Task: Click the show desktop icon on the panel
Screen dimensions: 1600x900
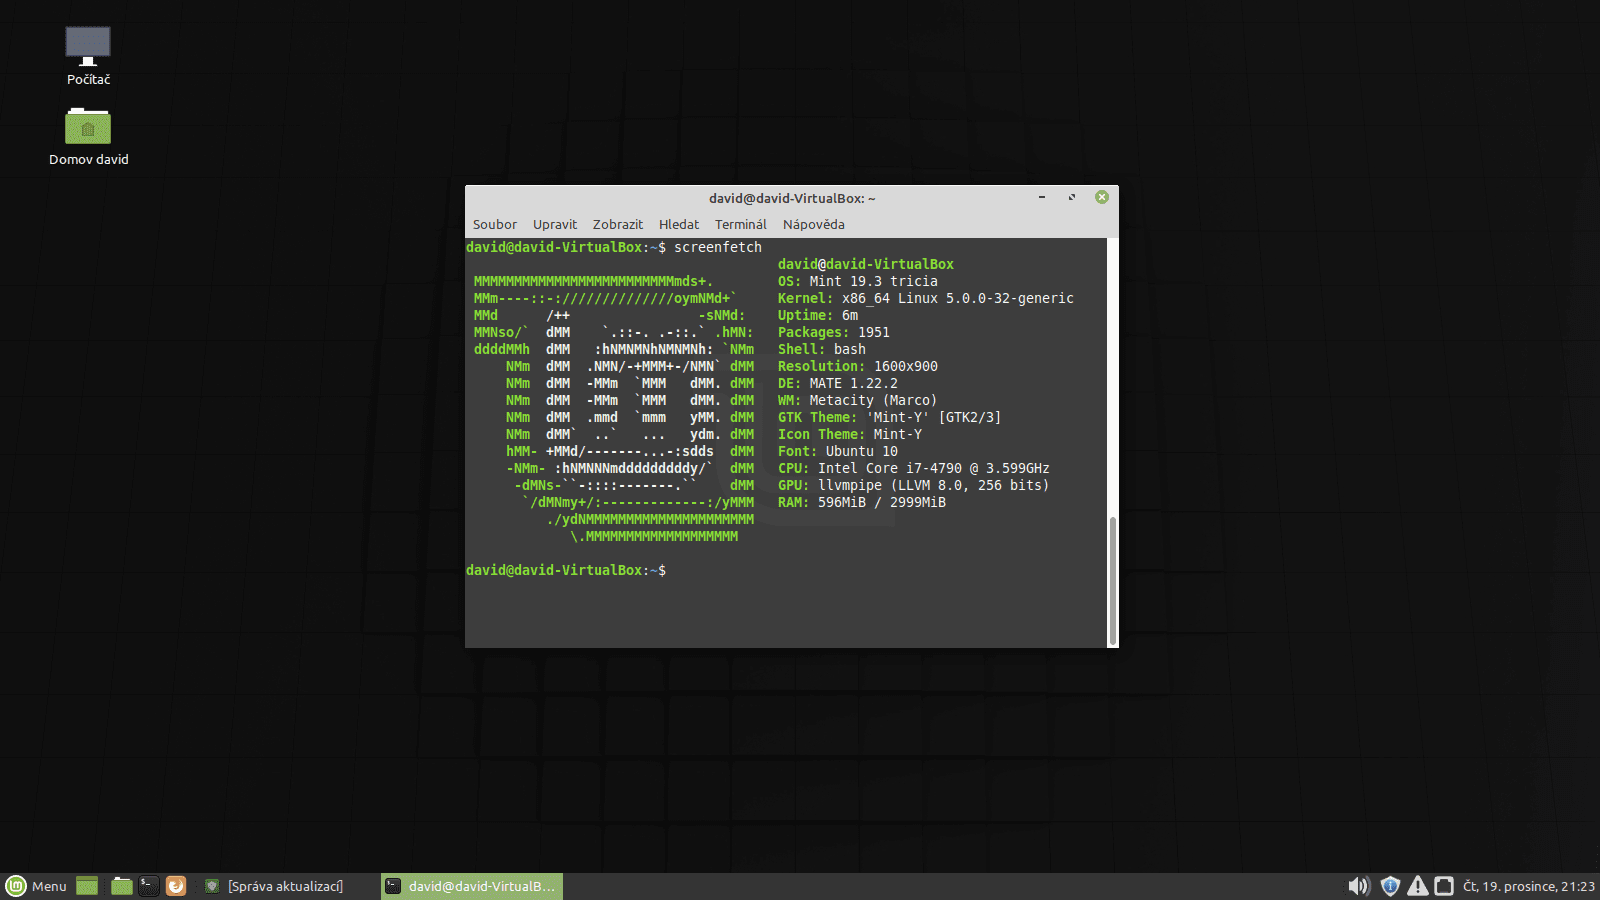Action: tap(87, 886)
